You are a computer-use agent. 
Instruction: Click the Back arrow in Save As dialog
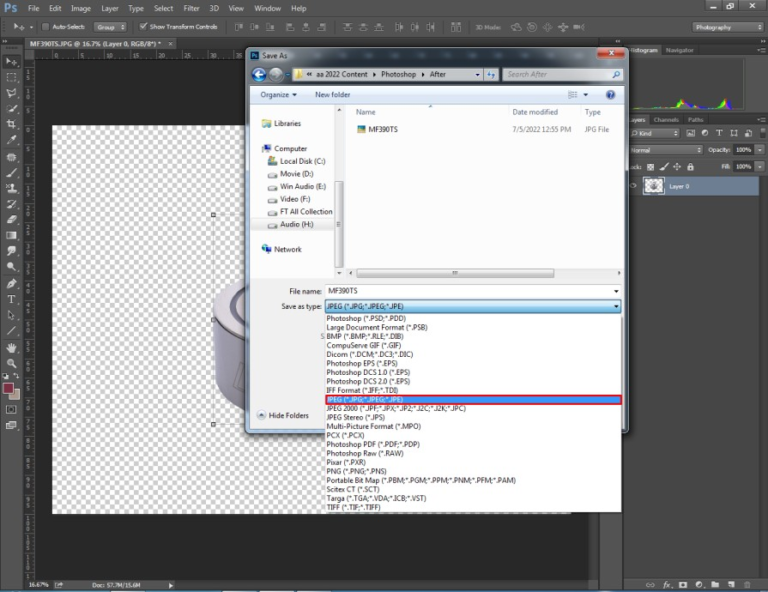tap(259, 74)
